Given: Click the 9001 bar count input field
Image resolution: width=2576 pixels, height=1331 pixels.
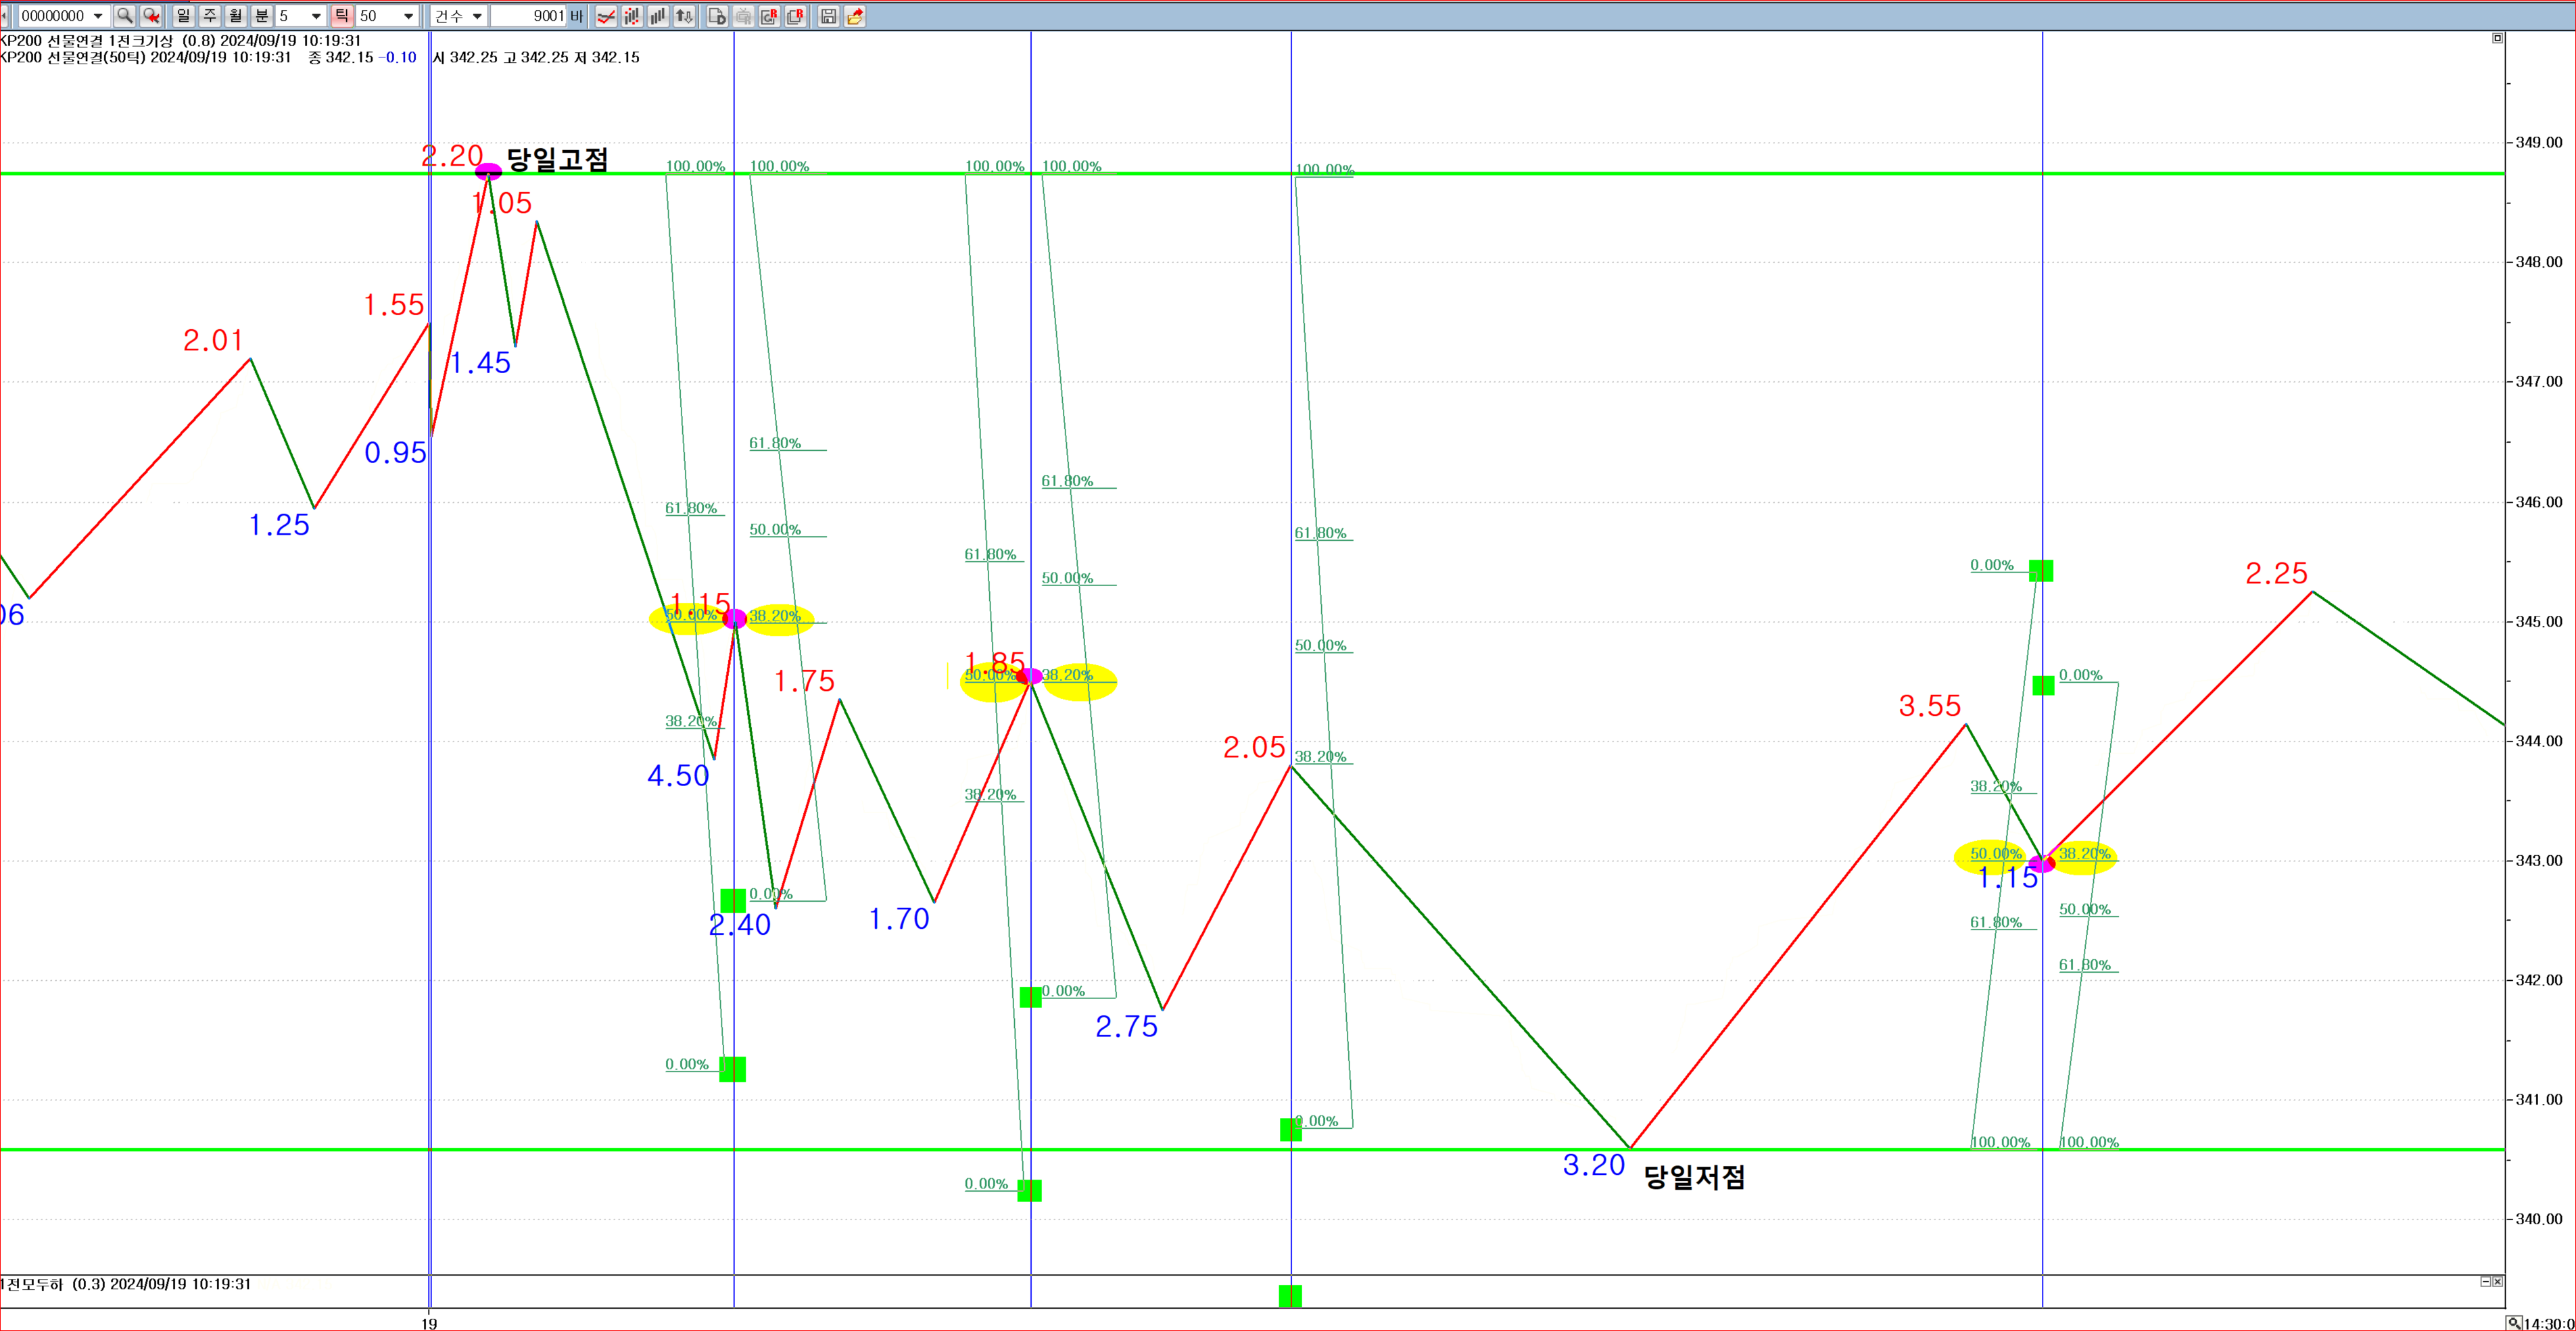Looking at the screenshot, I should point(528,16).
